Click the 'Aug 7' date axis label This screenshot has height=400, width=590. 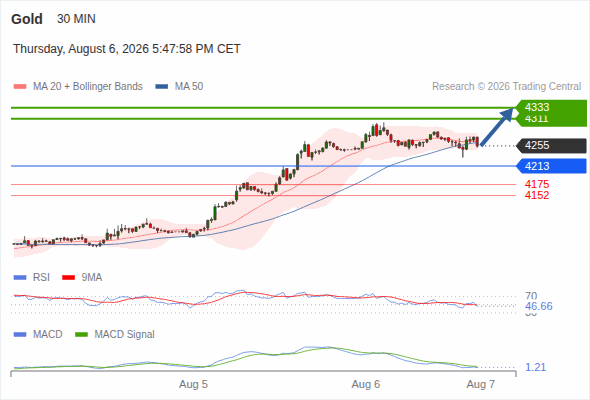pyautogui.click(x=481, y=384)
